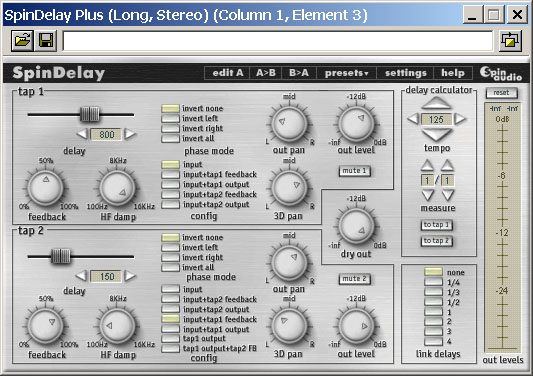The width and height of the screenshot is (533, 376).
Task: Click the edit A menu item
Action: point(227,73)
